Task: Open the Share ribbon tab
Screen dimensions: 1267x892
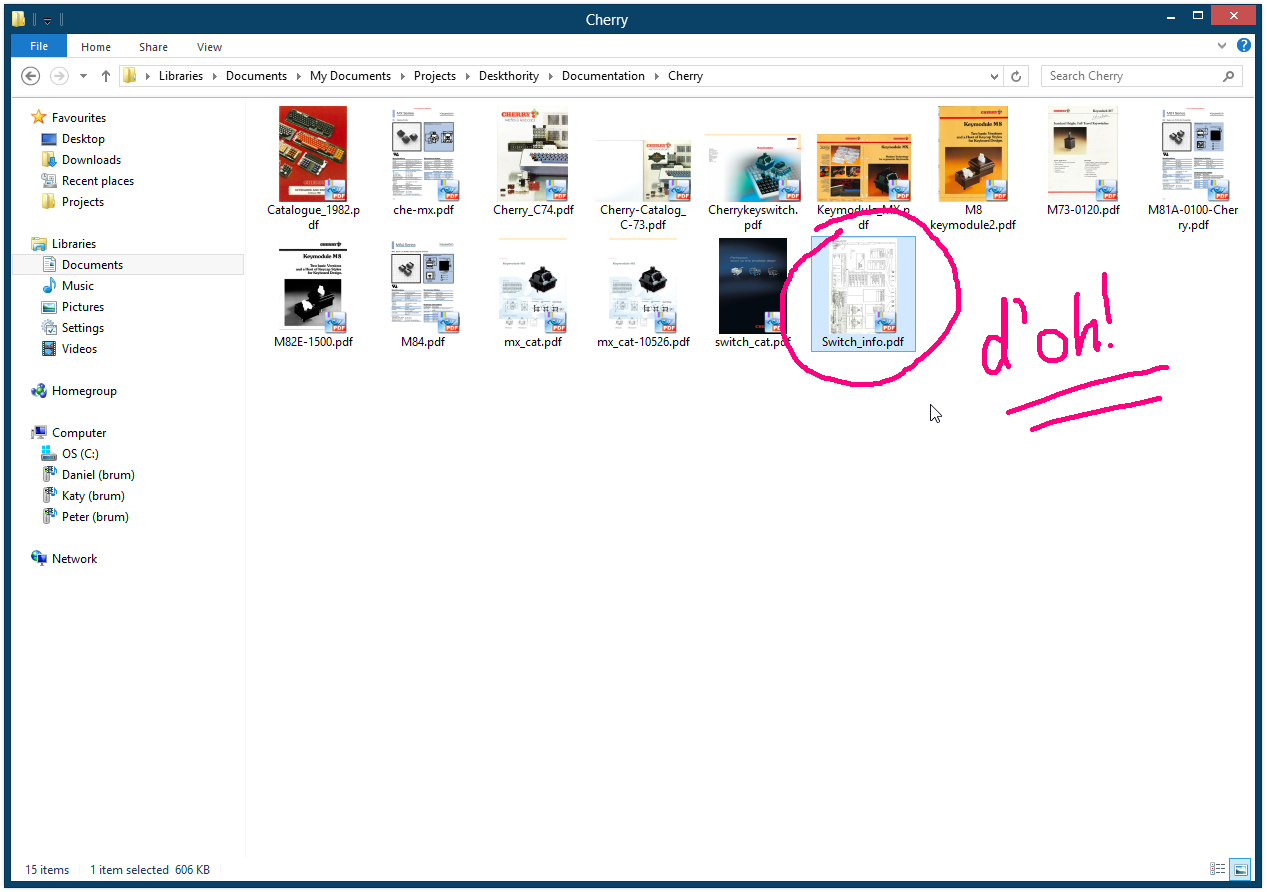Action: pyautogui.click(x=153, y=47)
